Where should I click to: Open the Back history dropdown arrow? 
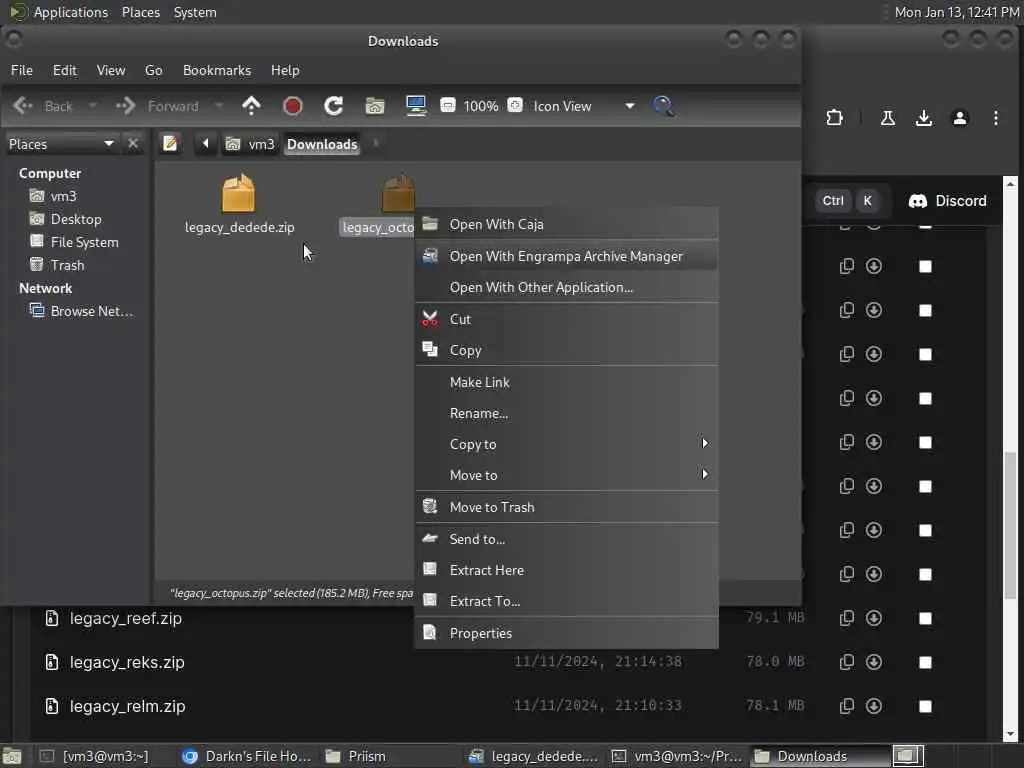coord(93,106)
